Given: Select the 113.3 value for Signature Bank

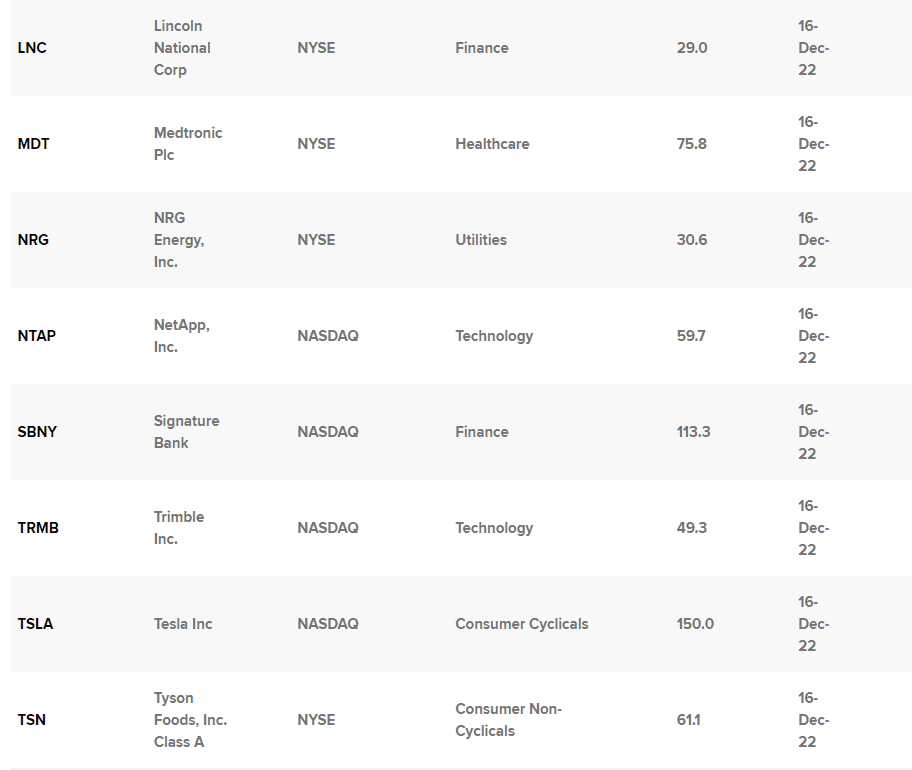Looking at the screenshot, I should pos(693,432).
